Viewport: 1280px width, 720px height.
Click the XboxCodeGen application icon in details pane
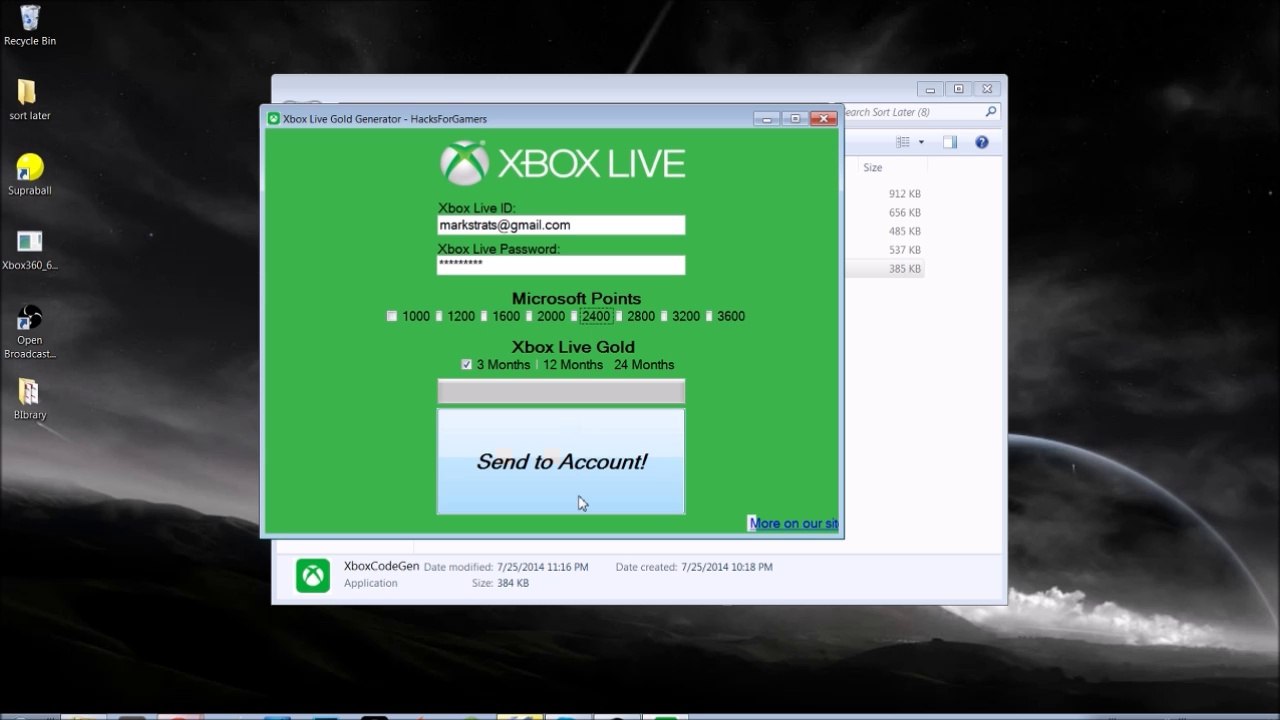pos(313,576)
